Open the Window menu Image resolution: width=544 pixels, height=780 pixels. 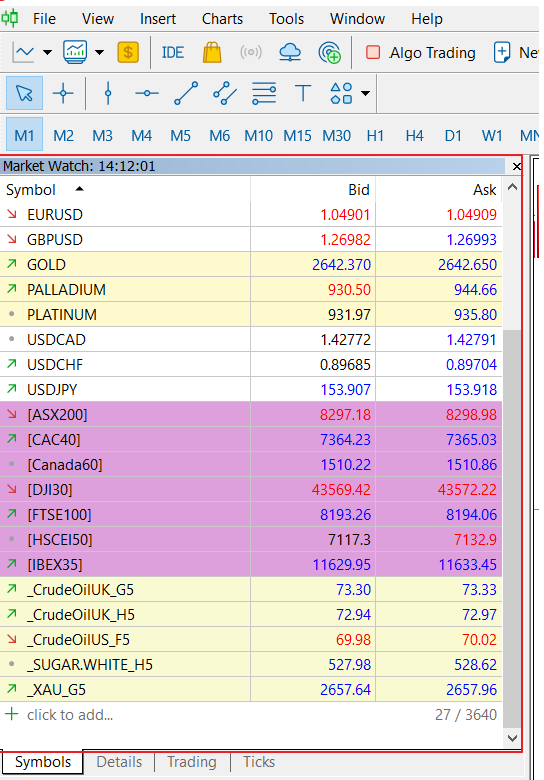coord(358,19)
